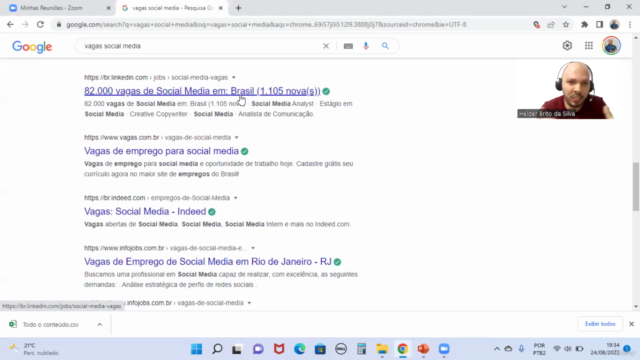
Task: Open the Google account avatar
Action: (x=611, y=45)
